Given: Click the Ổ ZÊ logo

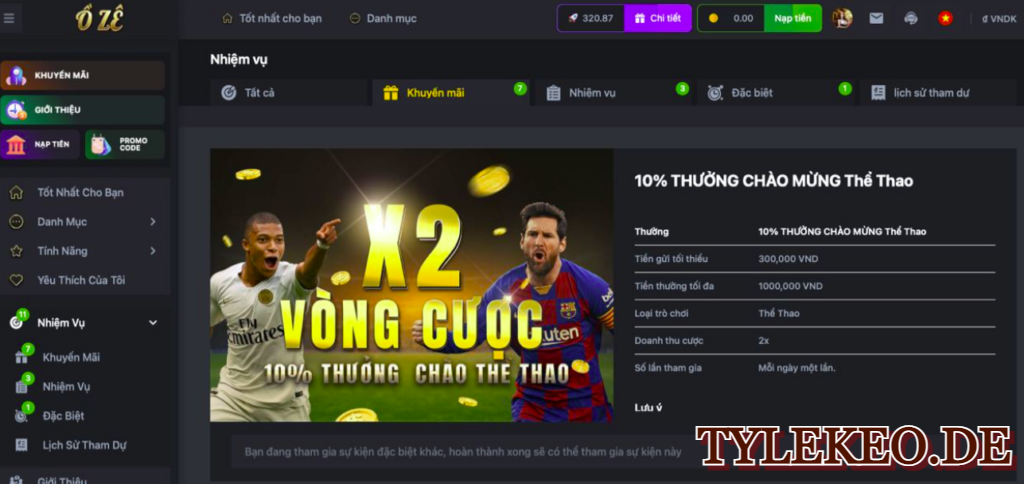Looking at the screenshot, I should (100, 19).
